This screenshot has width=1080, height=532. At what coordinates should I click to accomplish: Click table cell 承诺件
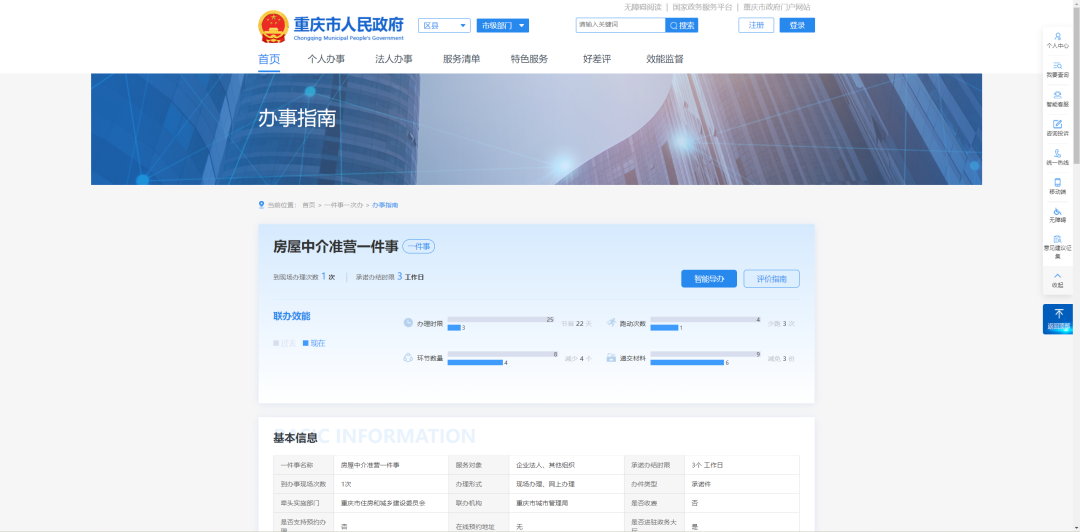click(742, 484)
